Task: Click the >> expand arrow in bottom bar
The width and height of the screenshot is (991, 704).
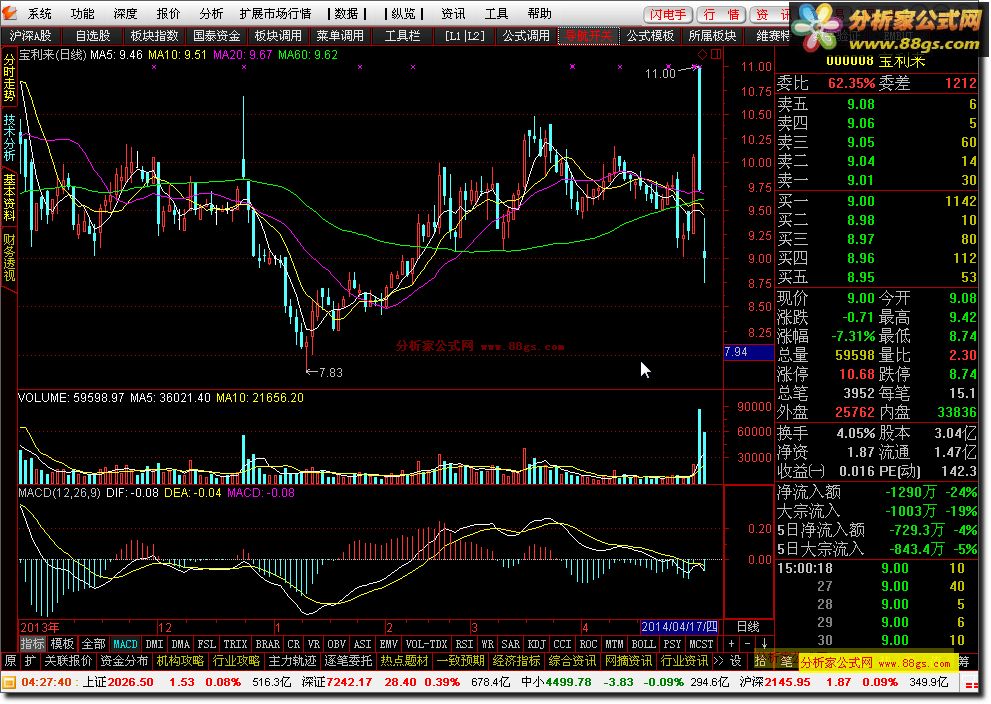Action: click(719, 661)
